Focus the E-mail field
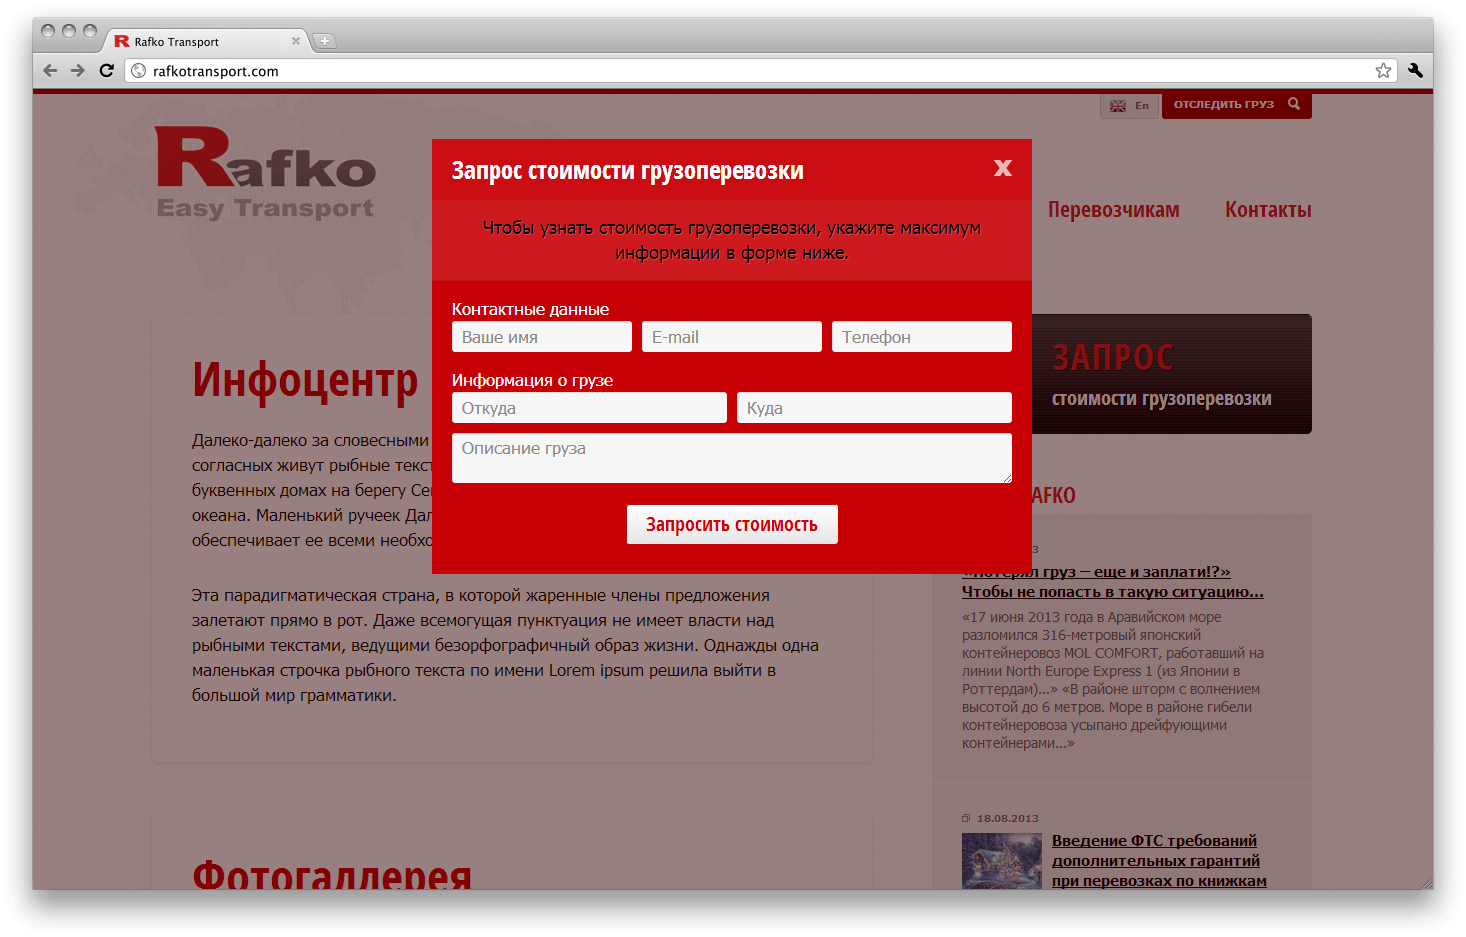The image size is (1466, 937). 732,337
